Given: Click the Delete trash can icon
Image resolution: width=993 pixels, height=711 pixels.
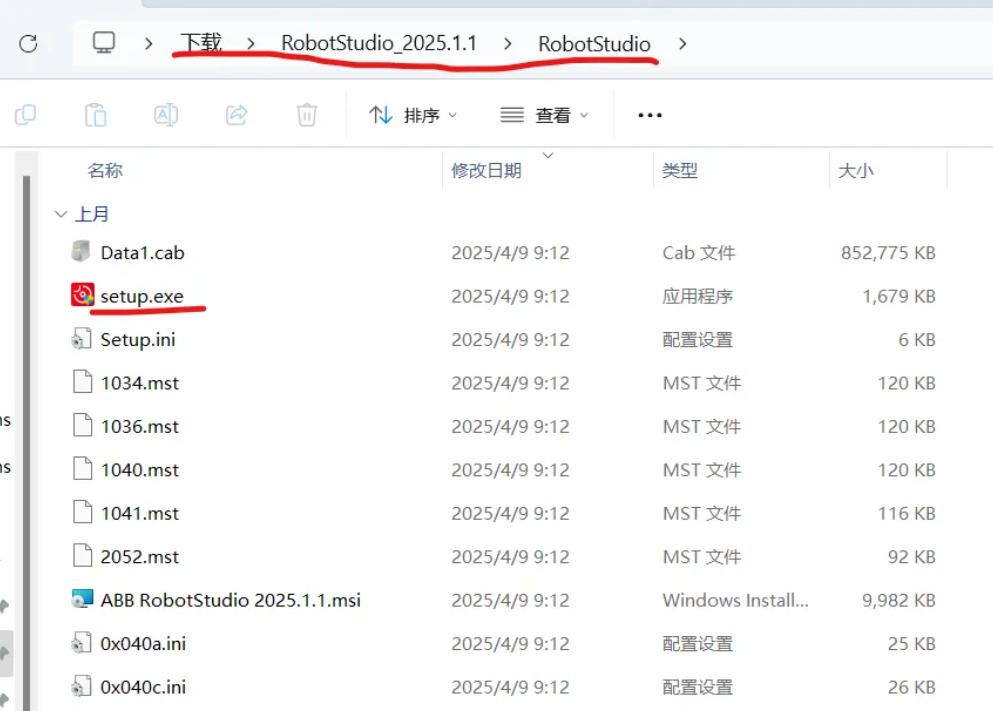Looking at the screenshot, I should (x=307, y=115).
